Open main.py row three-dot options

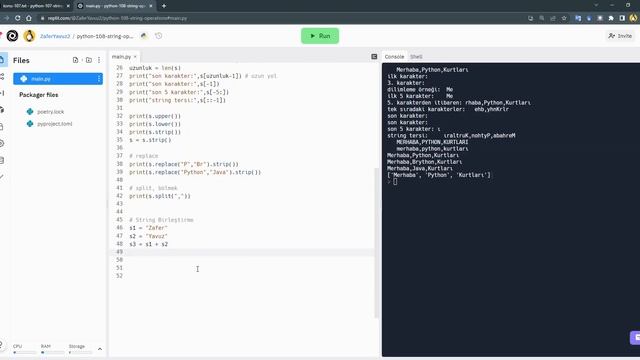(99, 79)
